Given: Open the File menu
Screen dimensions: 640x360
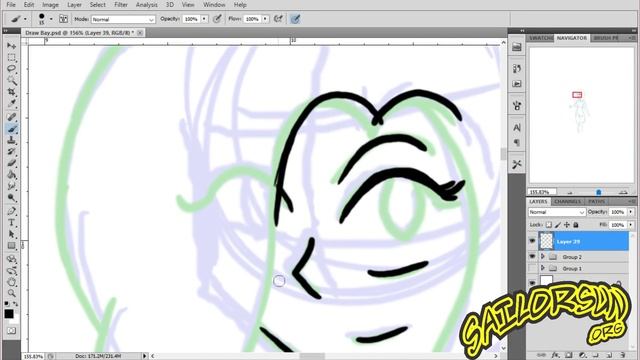Looking at the screenshot, I should 11,5.
